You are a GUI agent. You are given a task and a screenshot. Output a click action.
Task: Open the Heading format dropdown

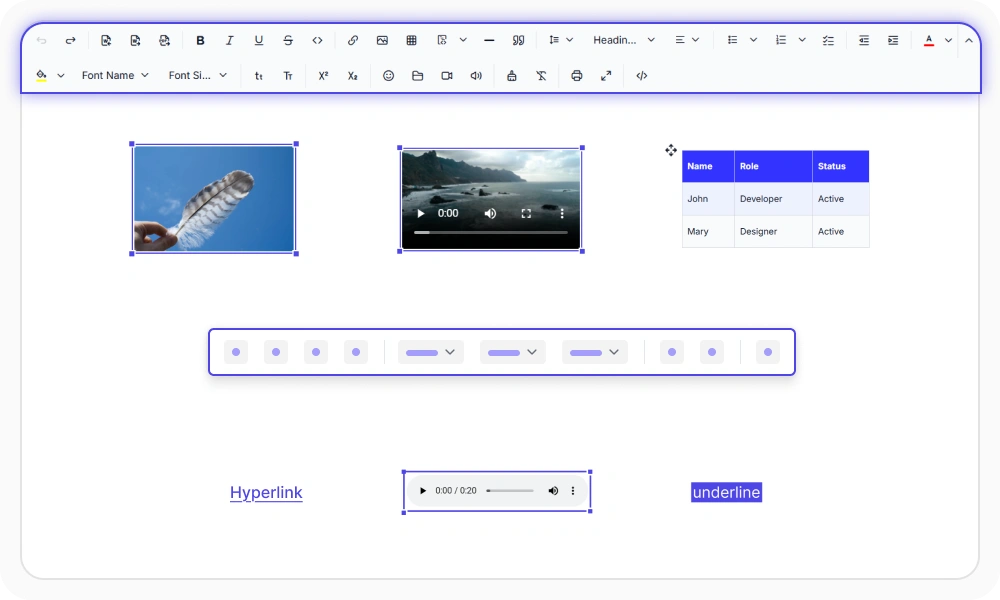tap(624, 40)
